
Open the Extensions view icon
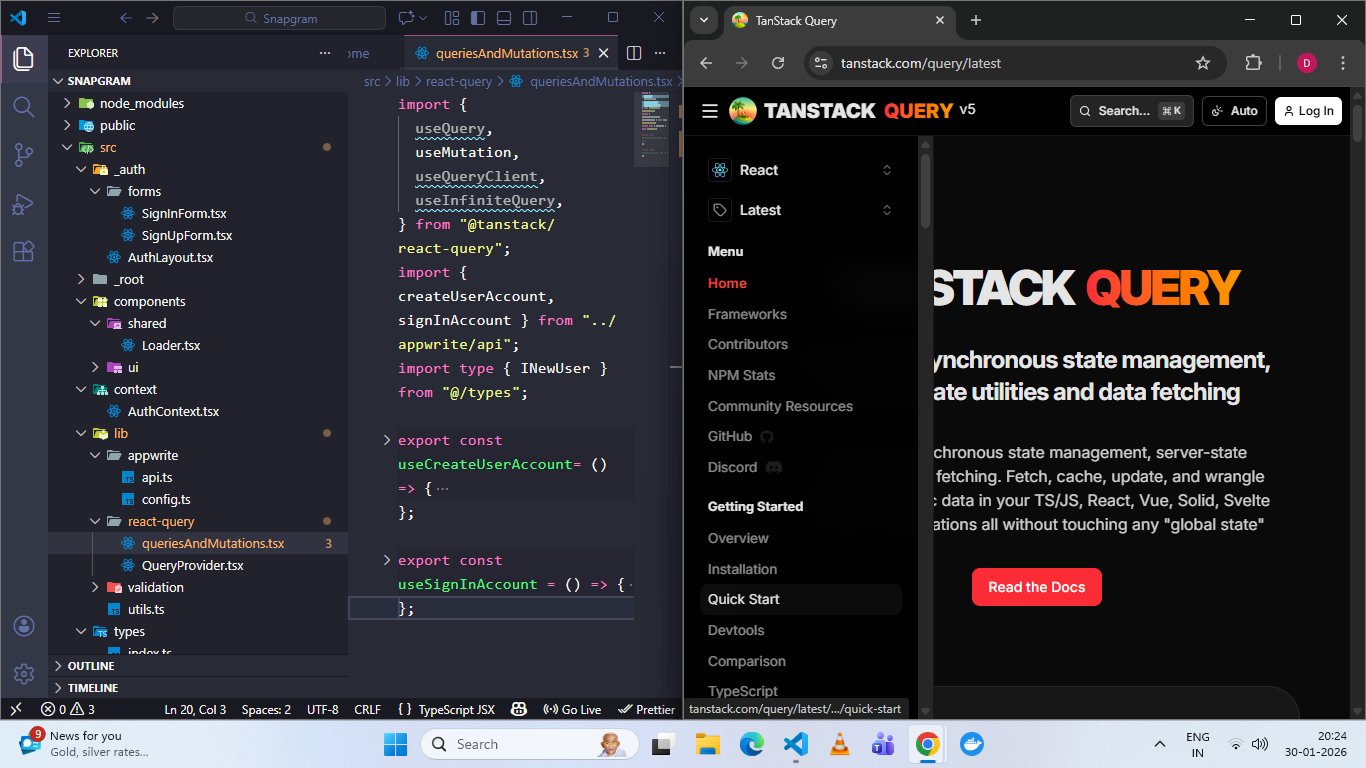tap(23, 252)
